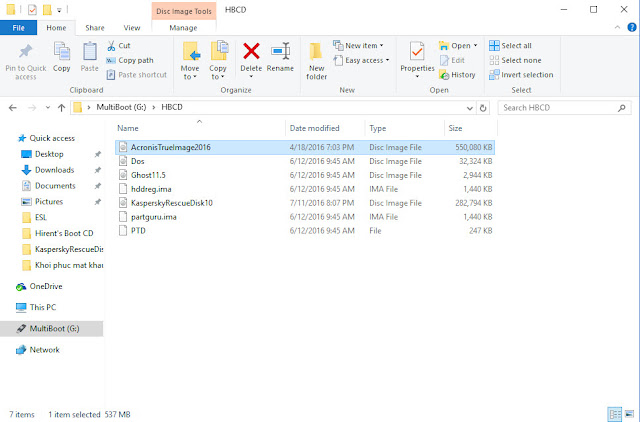Click the Paste icon in ribbon
The width and height of the screenshot is (640, 422).
(x=89, y=51)
